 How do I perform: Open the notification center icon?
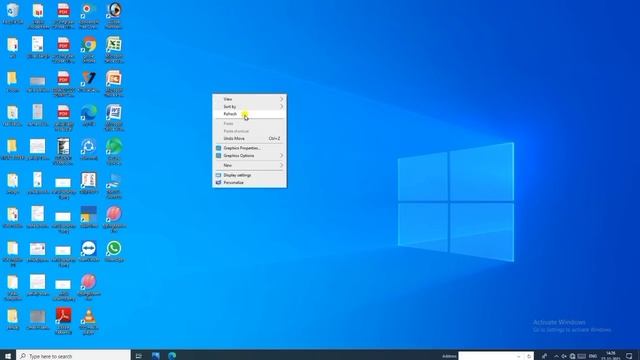(629, 356)
